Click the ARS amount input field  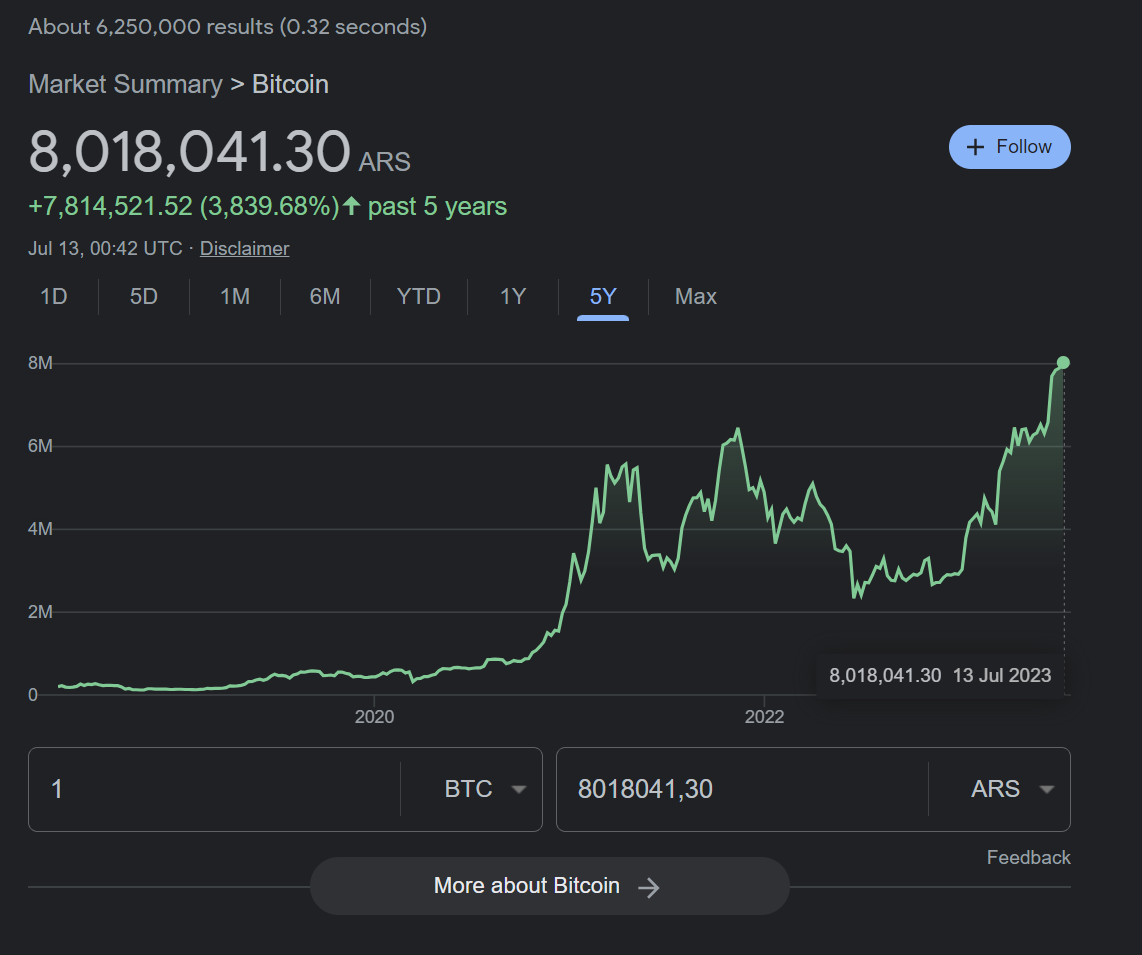click(742, 789)
